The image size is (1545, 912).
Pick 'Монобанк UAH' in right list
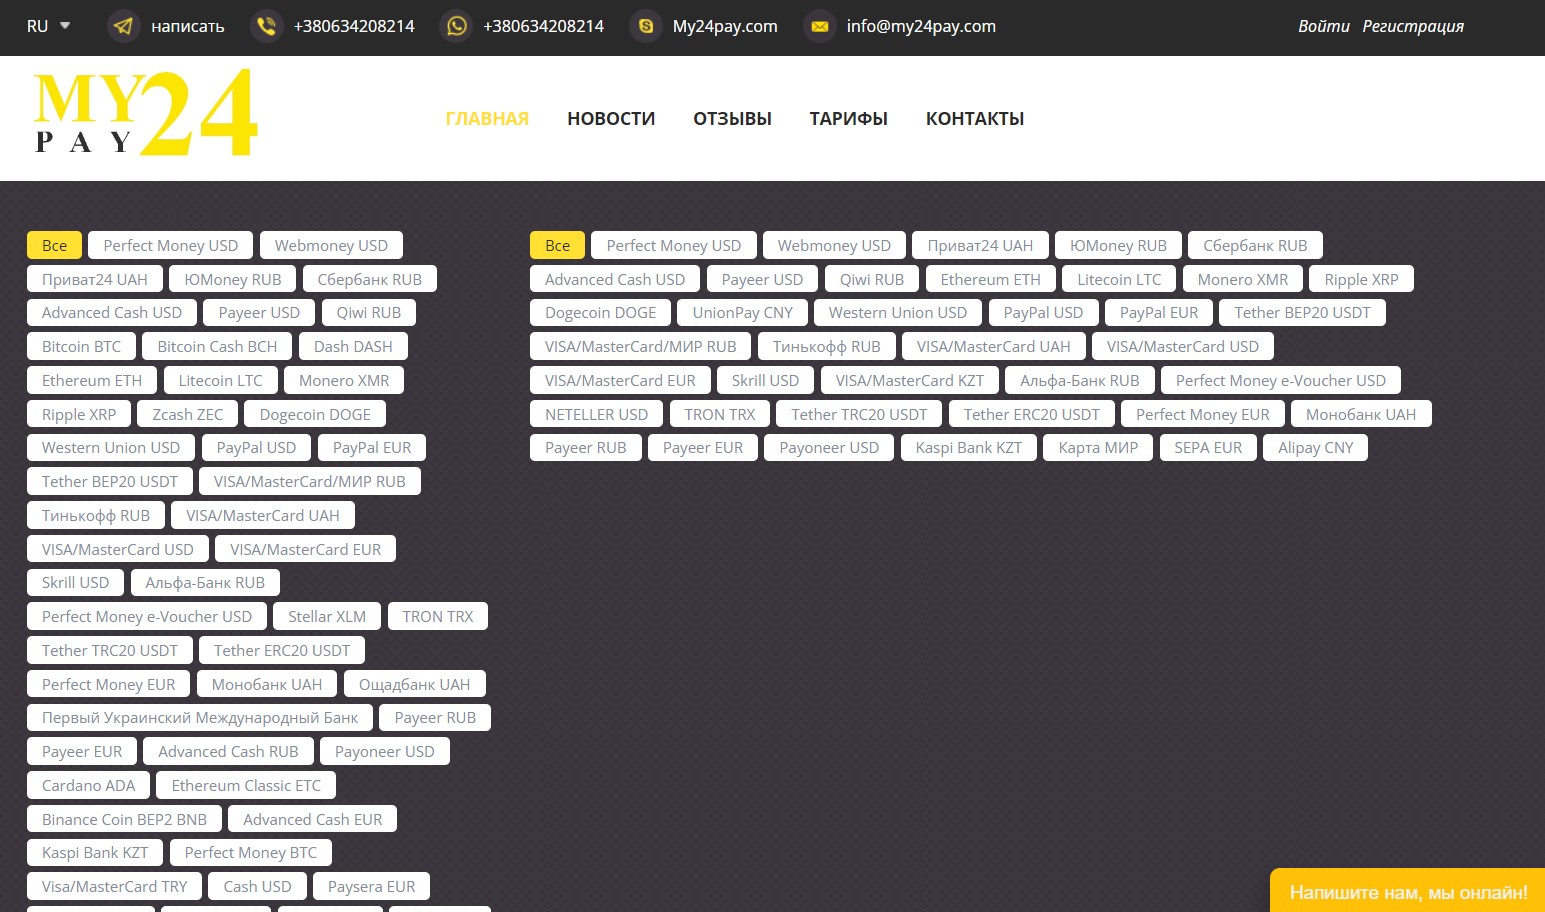[x=1361, y=415]
